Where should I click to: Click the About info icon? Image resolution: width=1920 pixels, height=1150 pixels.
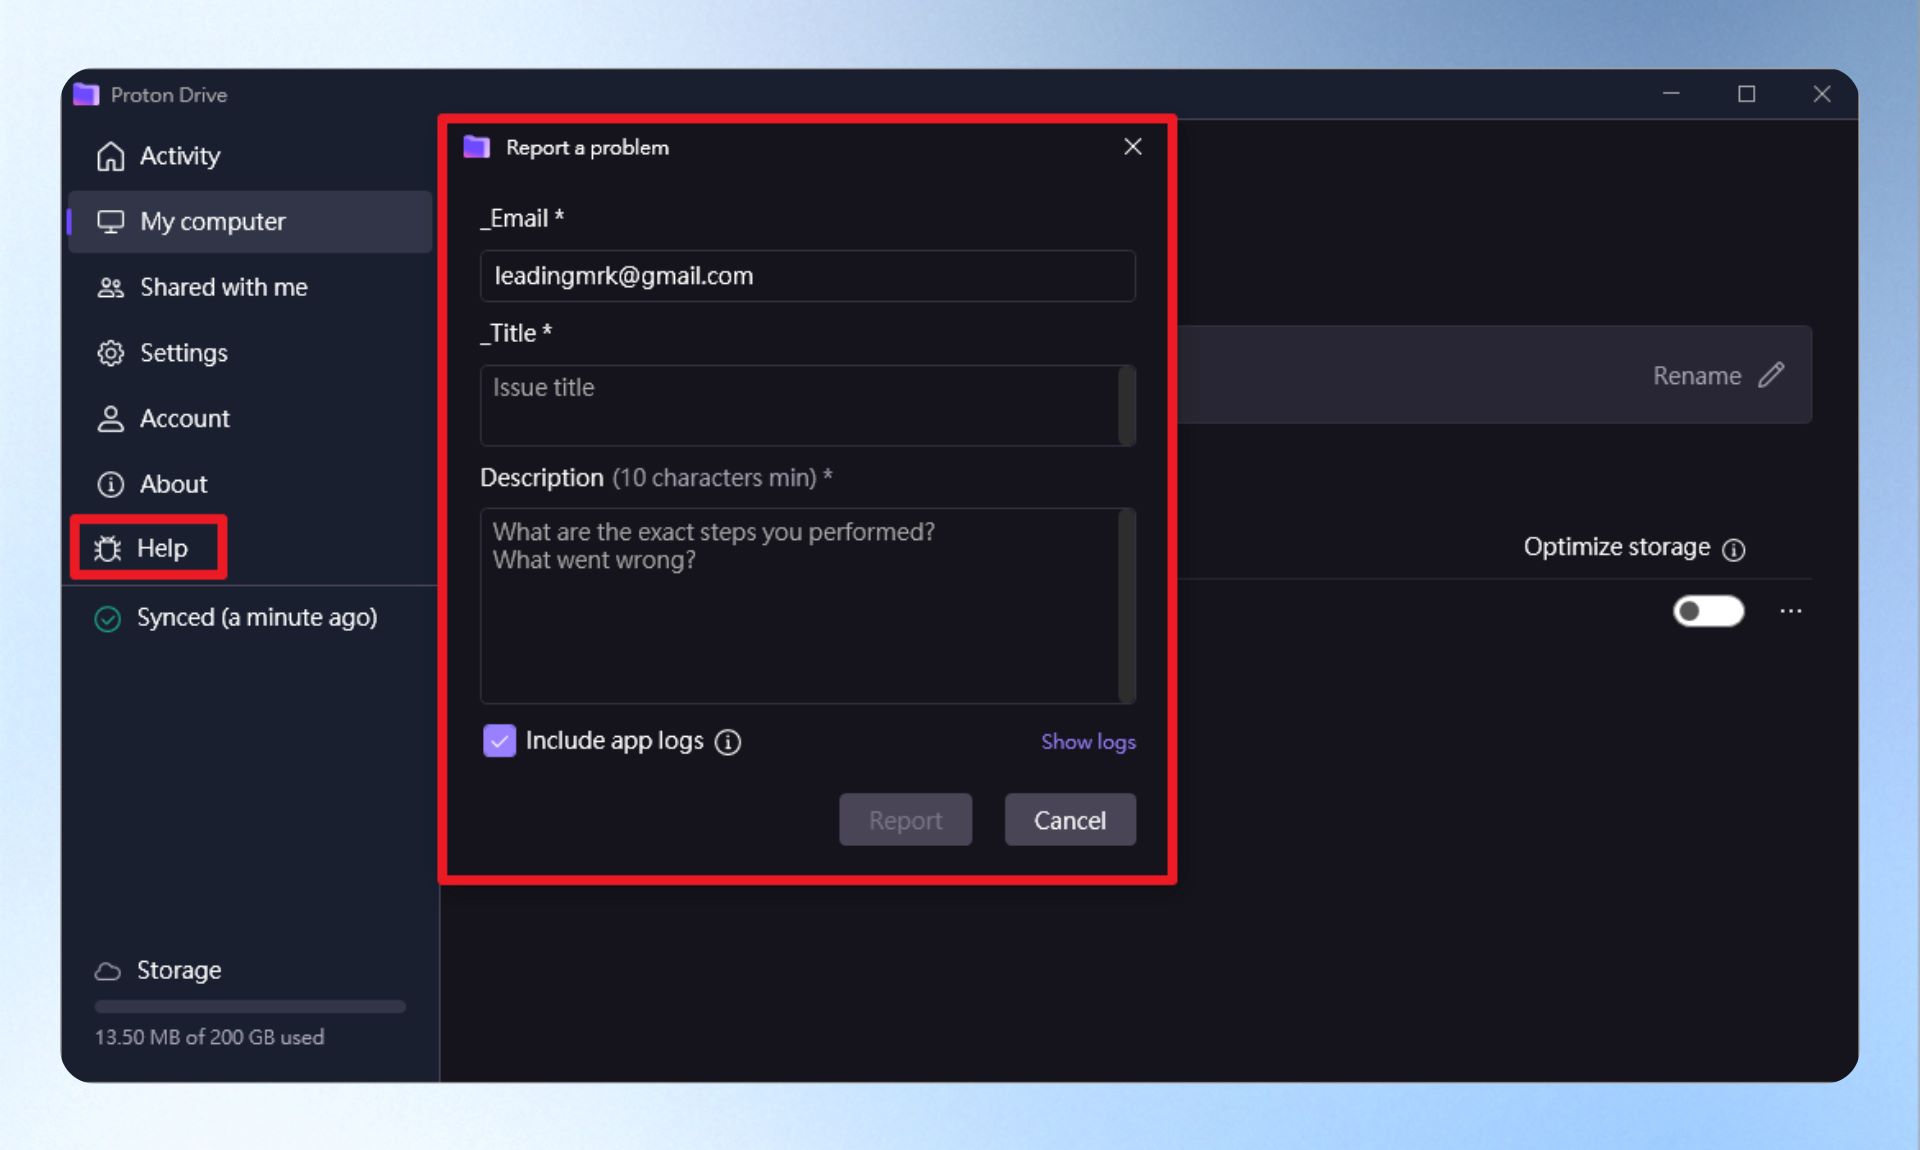click(x=110, y=484)
